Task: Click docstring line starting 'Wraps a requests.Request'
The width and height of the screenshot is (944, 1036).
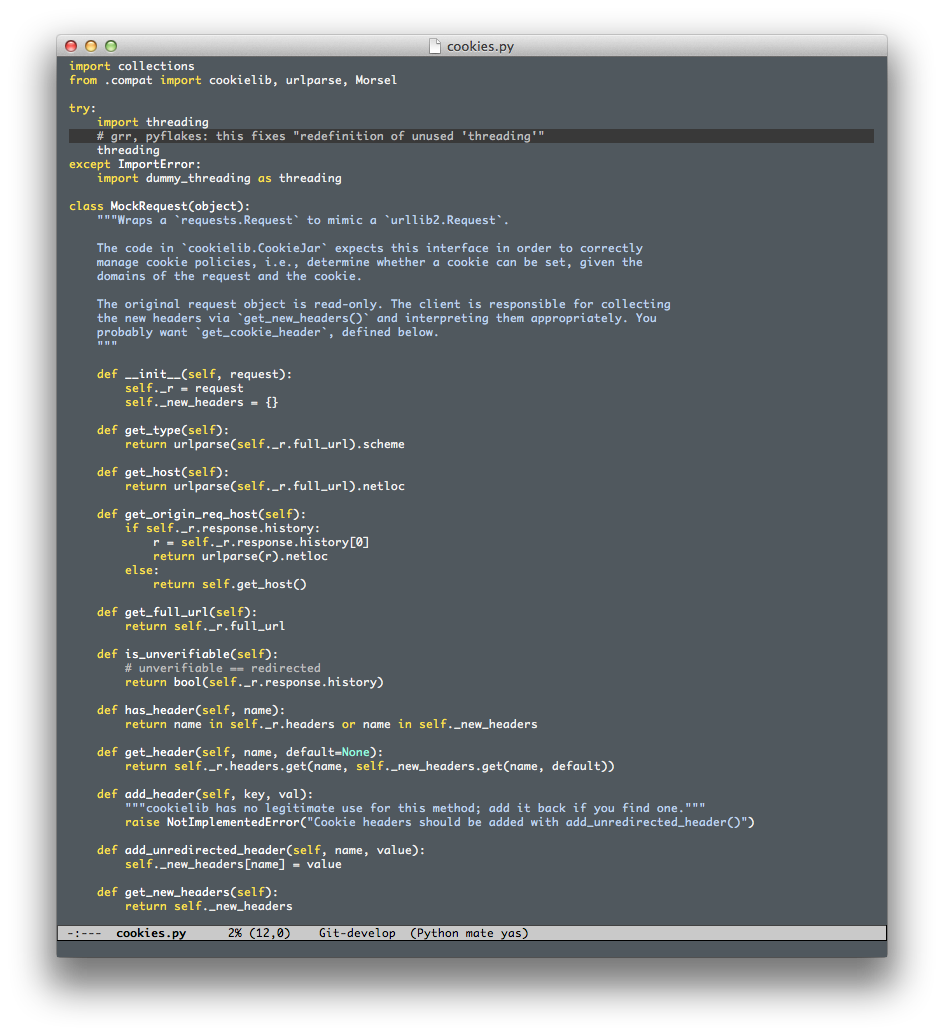Action: [x=303, y=220]
